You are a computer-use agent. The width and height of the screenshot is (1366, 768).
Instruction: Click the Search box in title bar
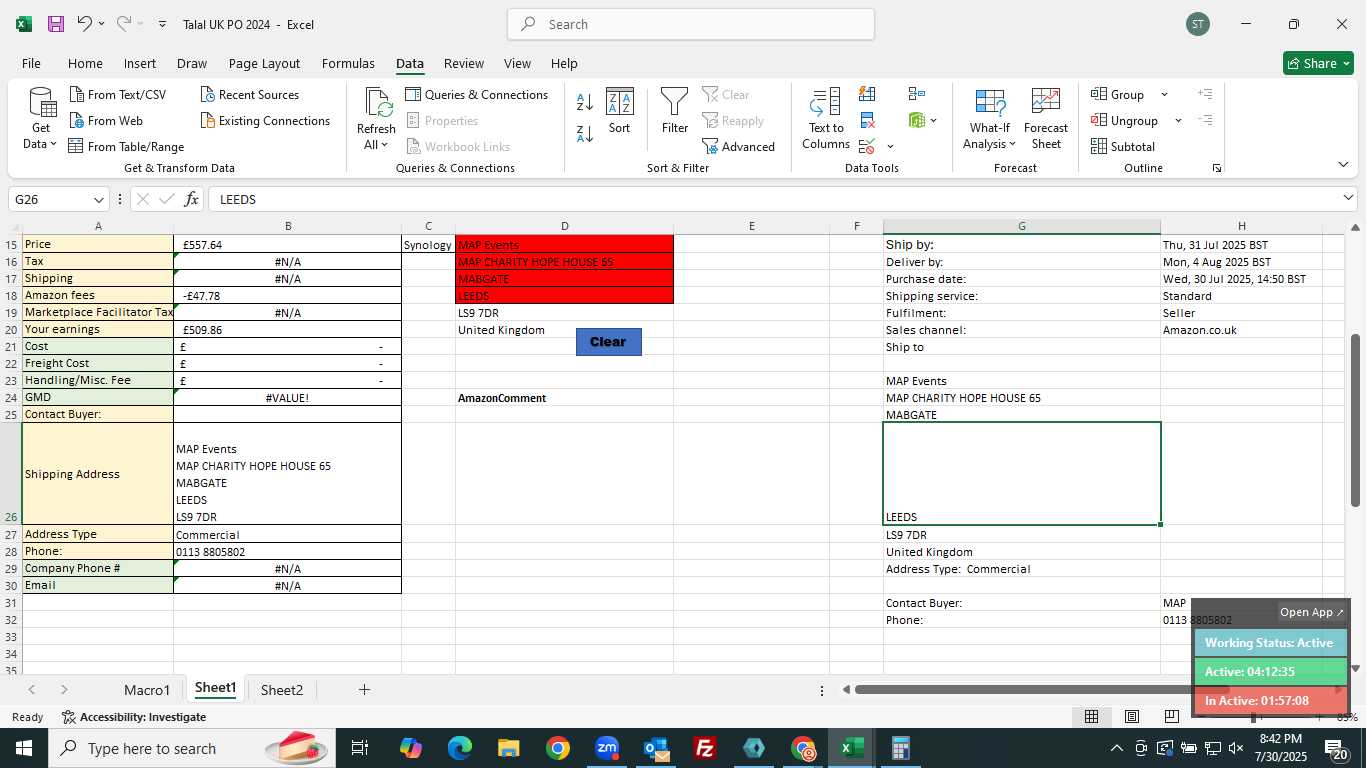[691, 24]
